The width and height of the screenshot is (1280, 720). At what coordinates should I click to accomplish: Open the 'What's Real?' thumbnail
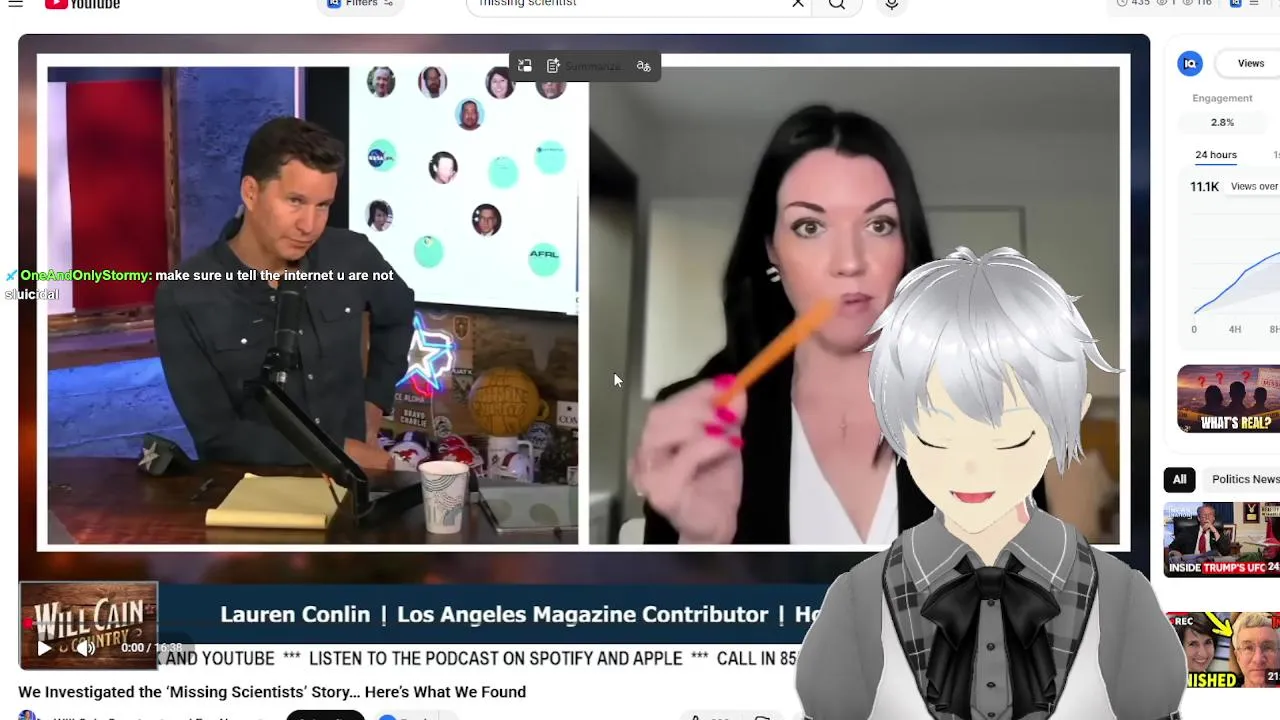coord(1228,399)
